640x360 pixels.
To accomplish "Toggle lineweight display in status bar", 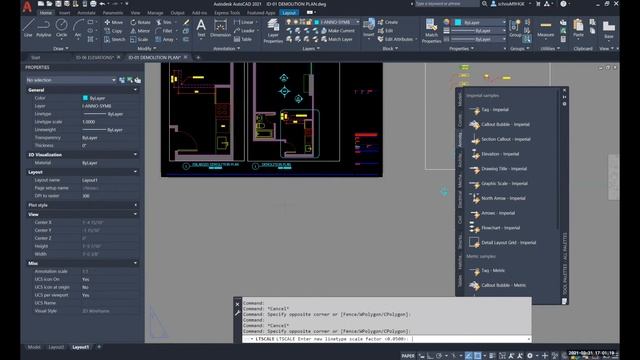I will [492, 356].
